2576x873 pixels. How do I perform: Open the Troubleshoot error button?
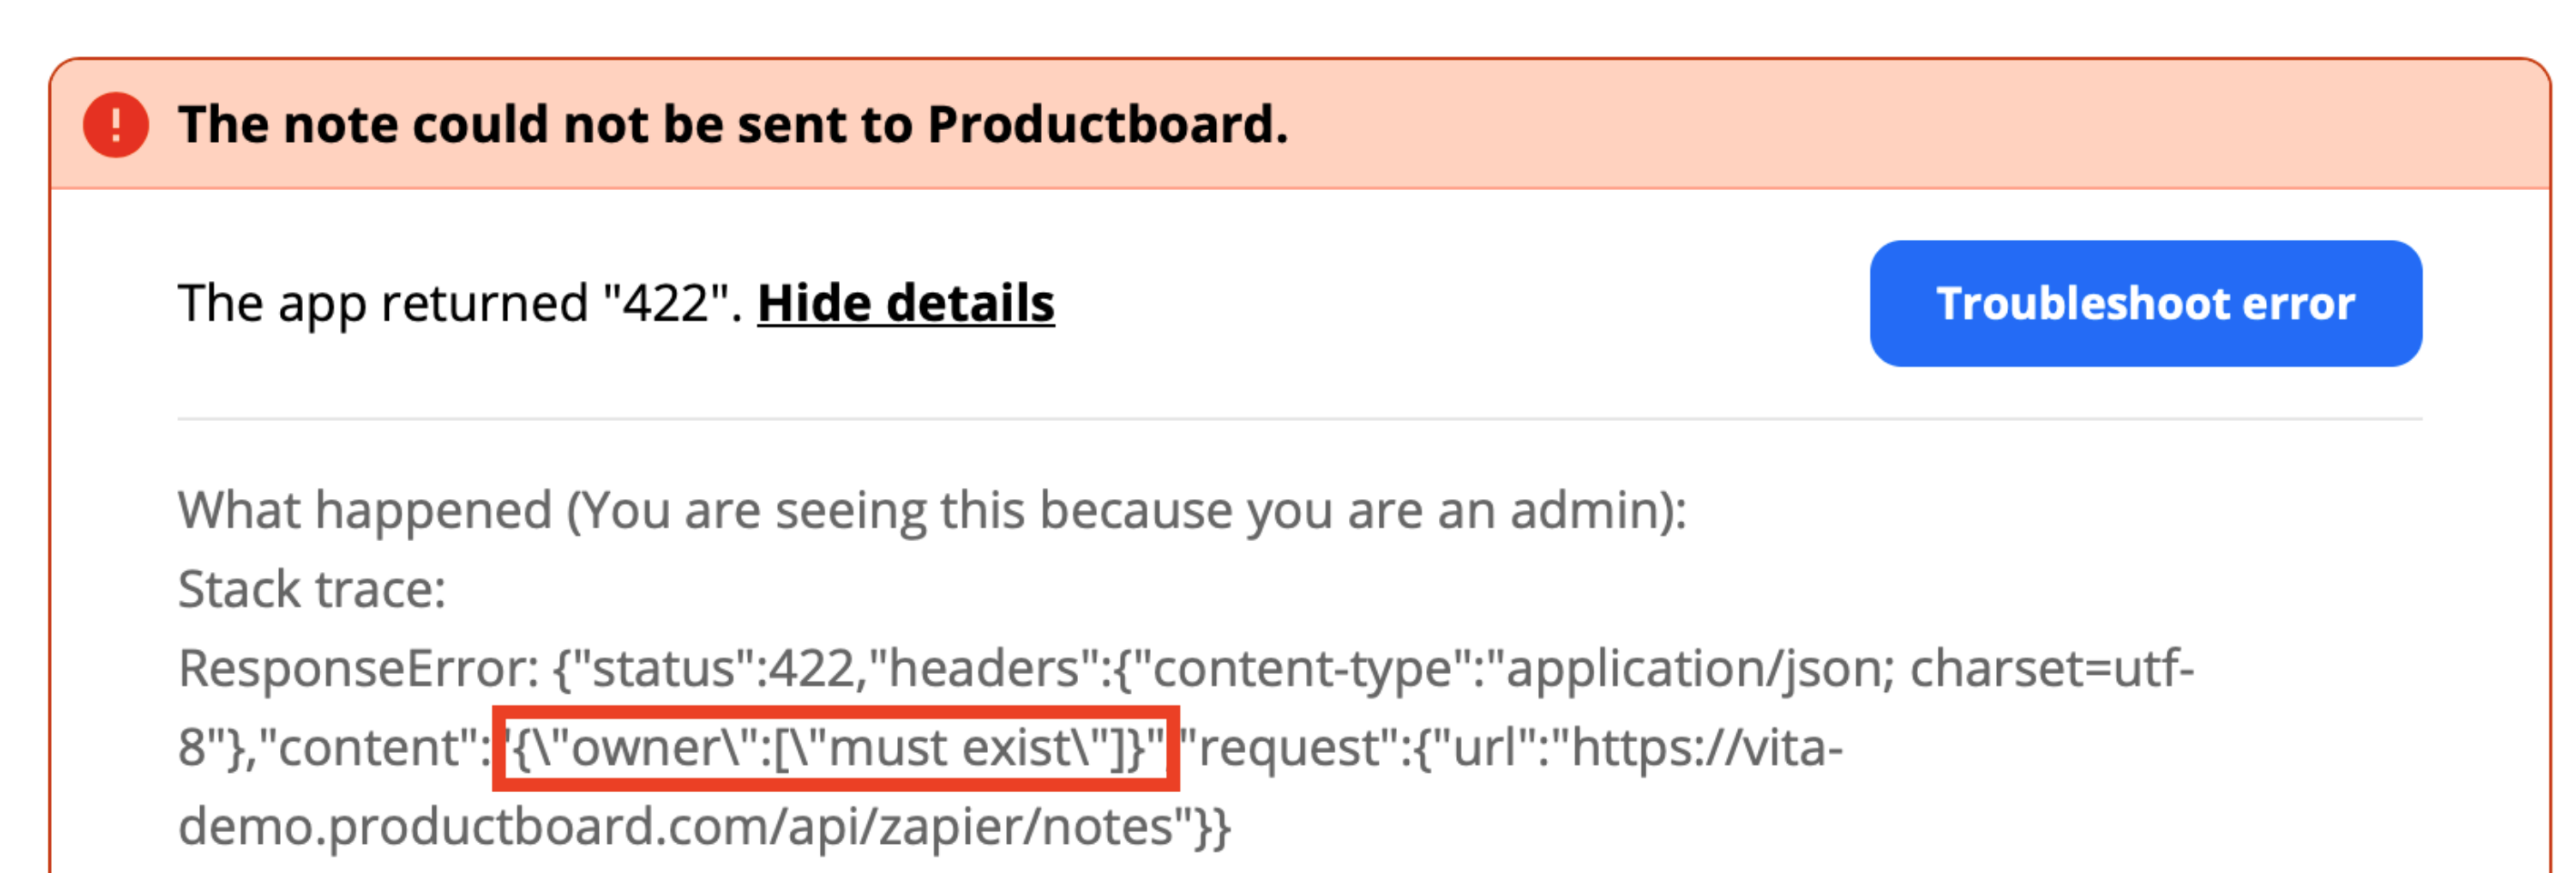coord(2146,303)
